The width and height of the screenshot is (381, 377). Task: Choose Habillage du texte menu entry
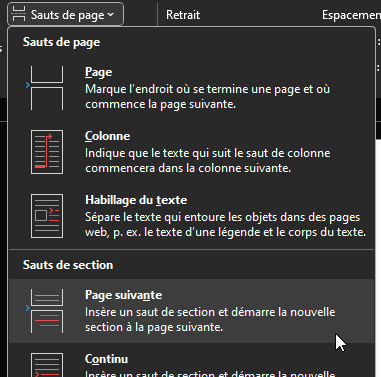click(191, 216)
